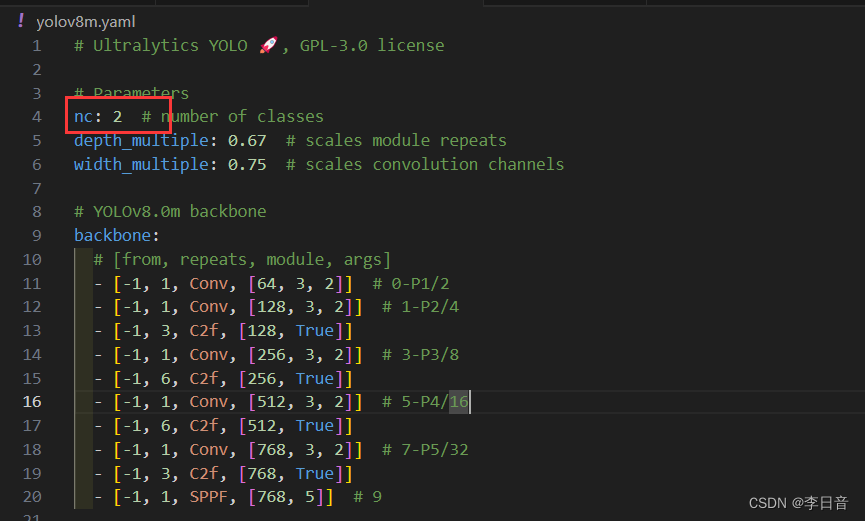Click 'Conv' on line 11

tap(209, 284)
